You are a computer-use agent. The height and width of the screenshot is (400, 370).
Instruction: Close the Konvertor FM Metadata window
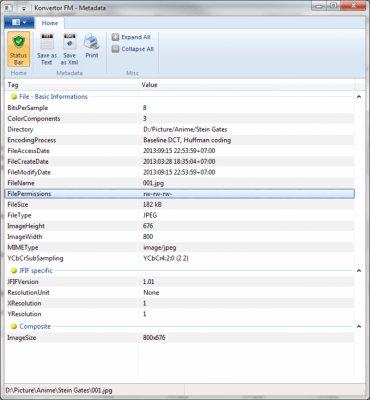pos(352,6)
